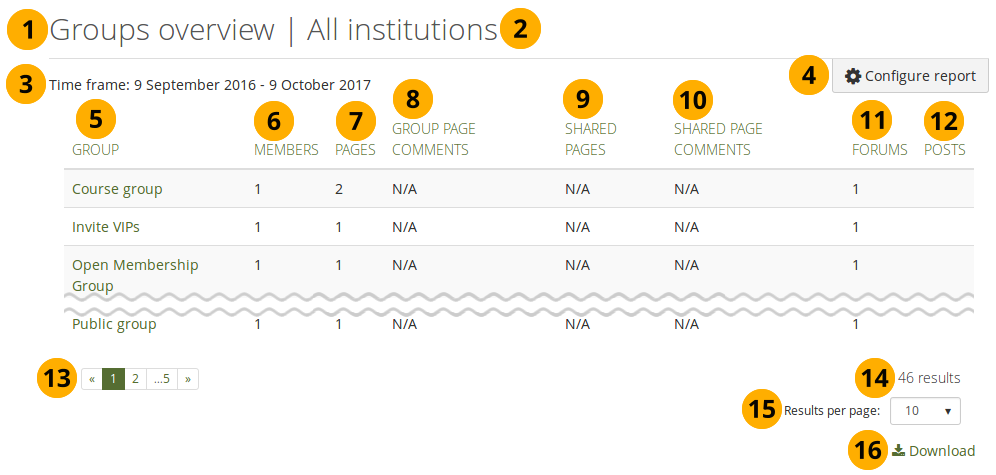
Task: Click the next page arrow »
Action: point(187,379)
